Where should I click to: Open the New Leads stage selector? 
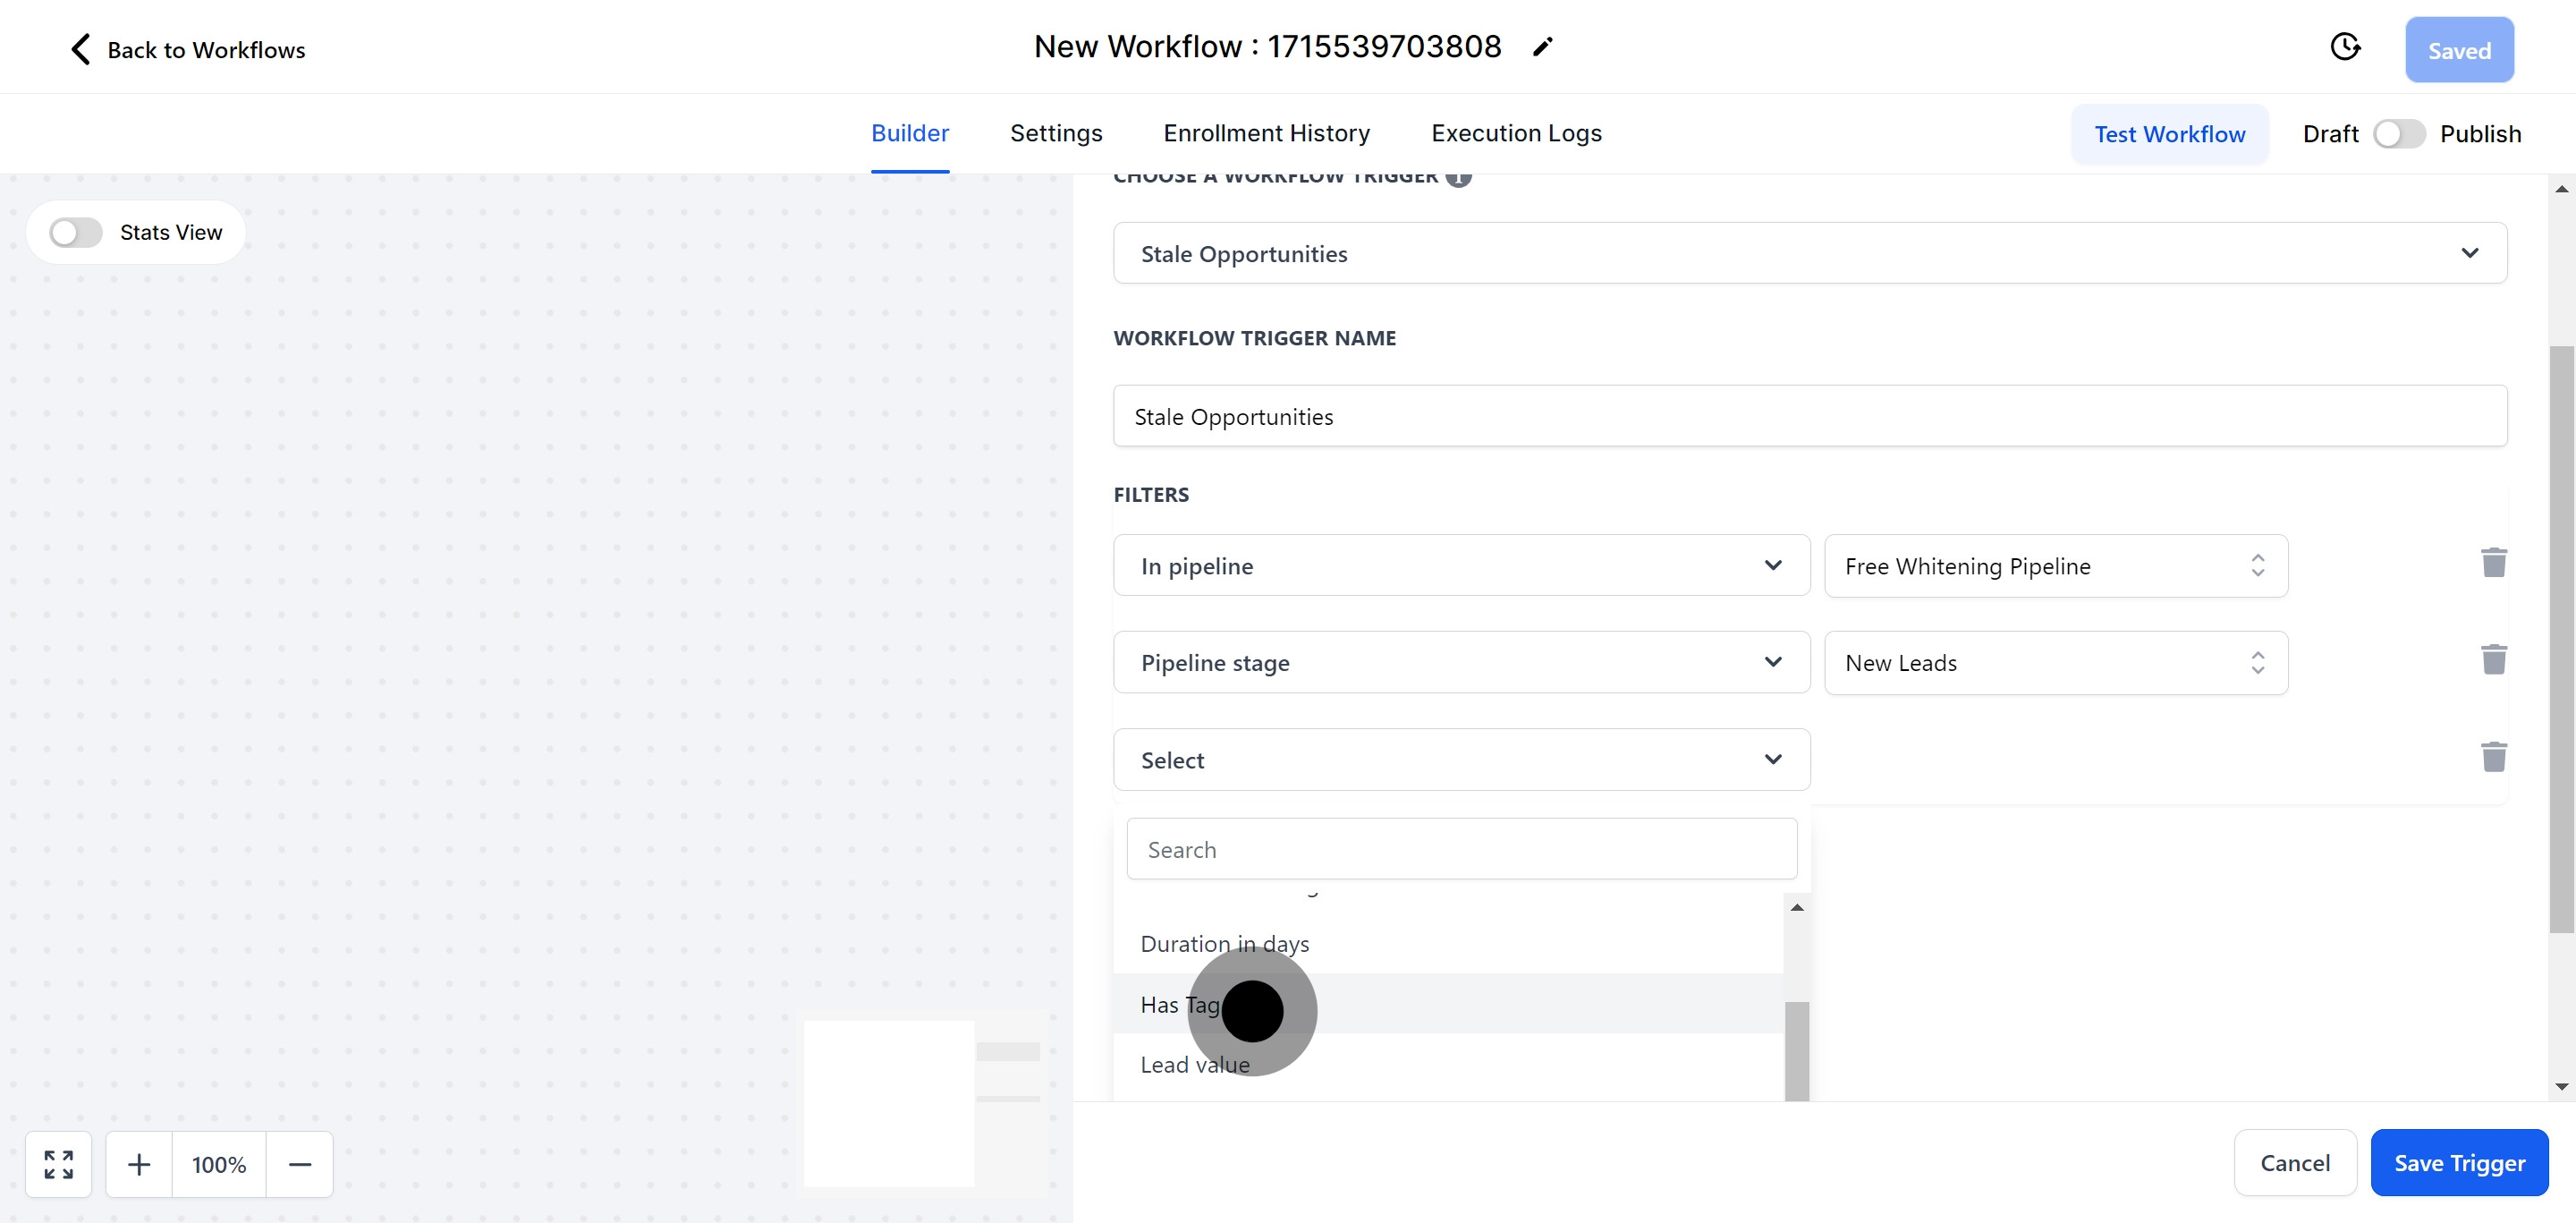2055,662
